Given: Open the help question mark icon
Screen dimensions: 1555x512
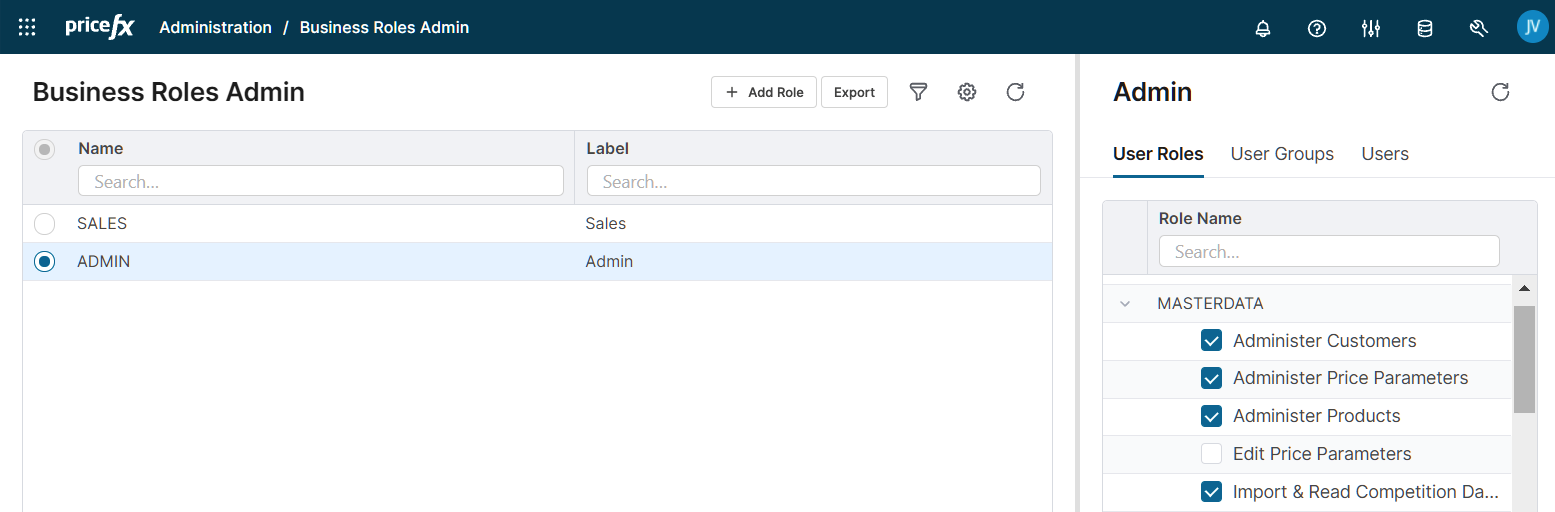Looking at the screenshot, I should (1317, 28).
